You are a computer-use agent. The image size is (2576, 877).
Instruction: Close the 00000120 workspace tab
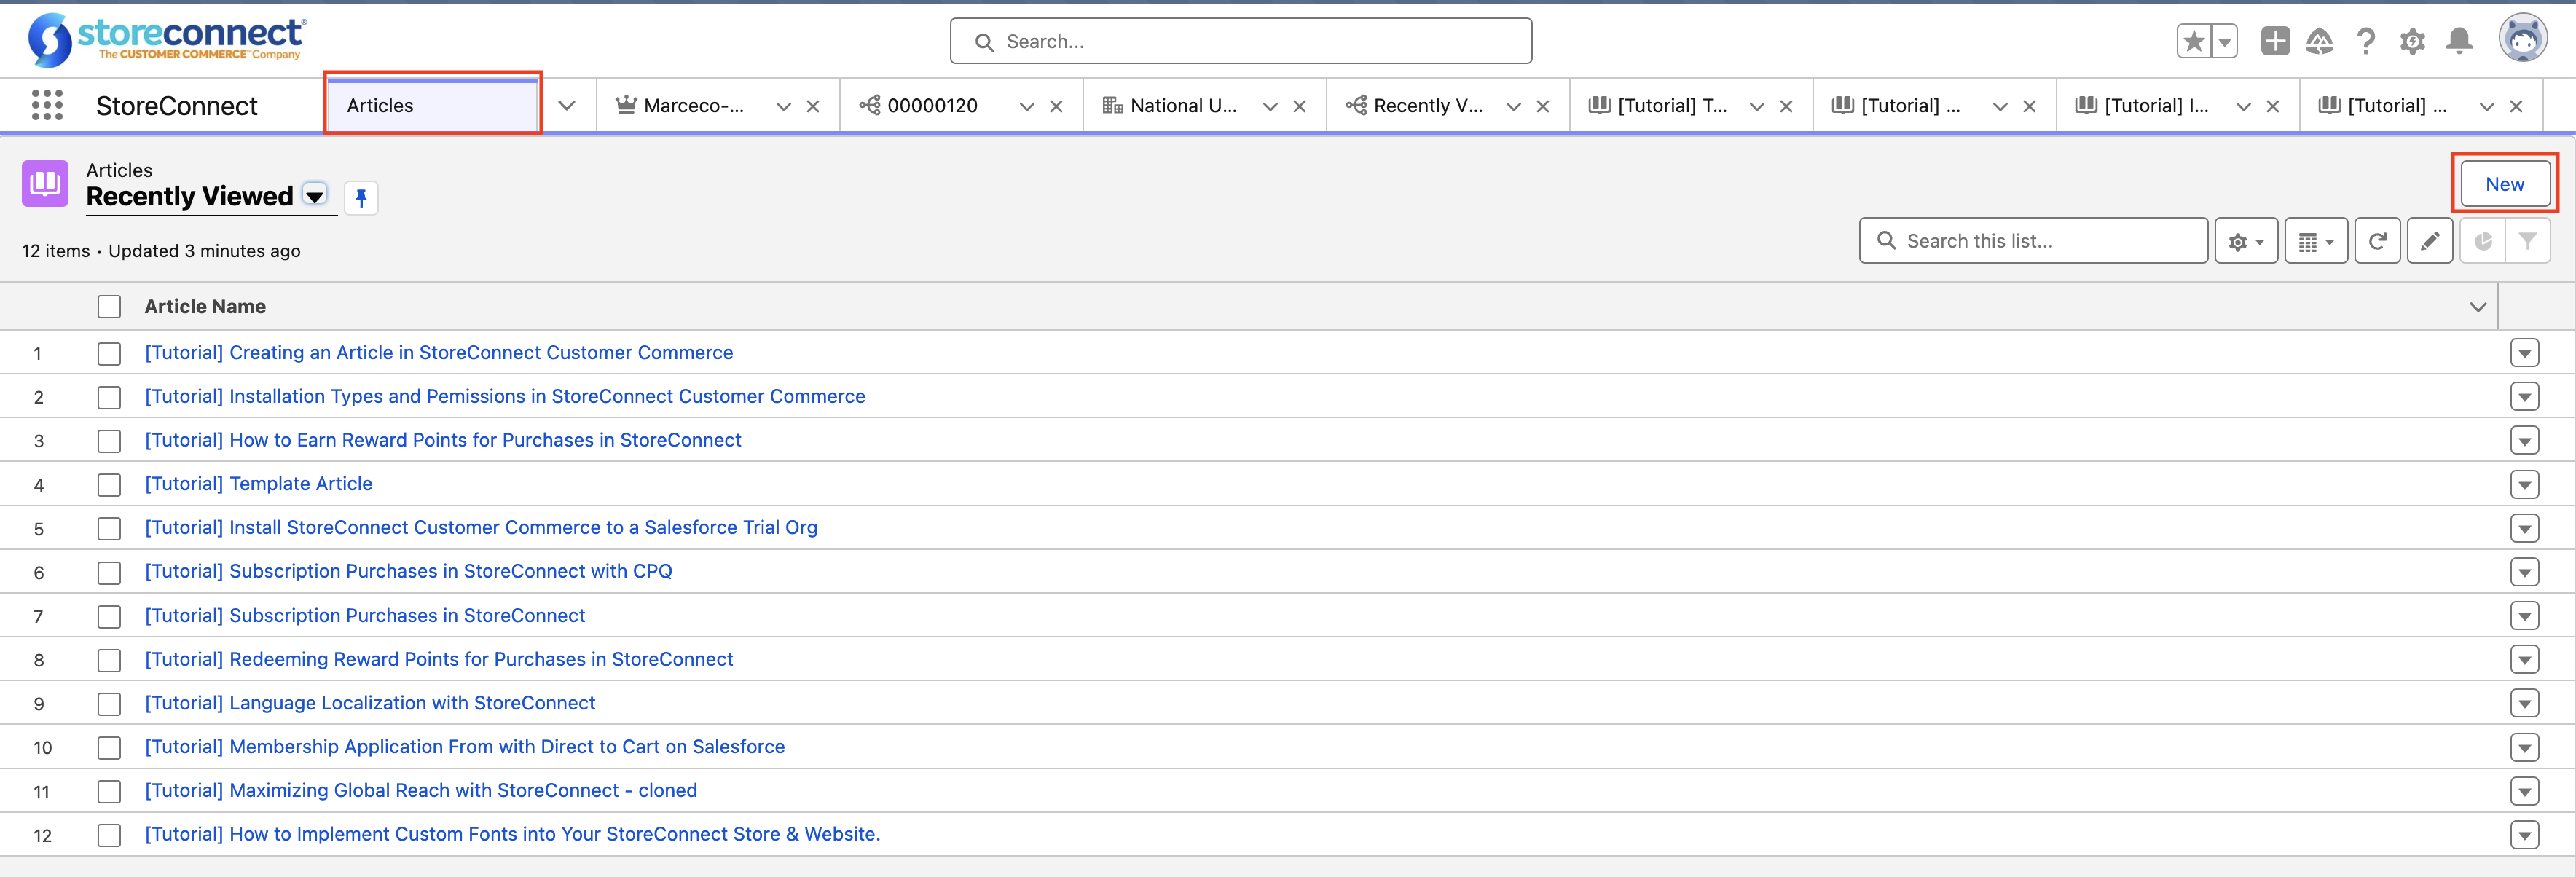1056,106
